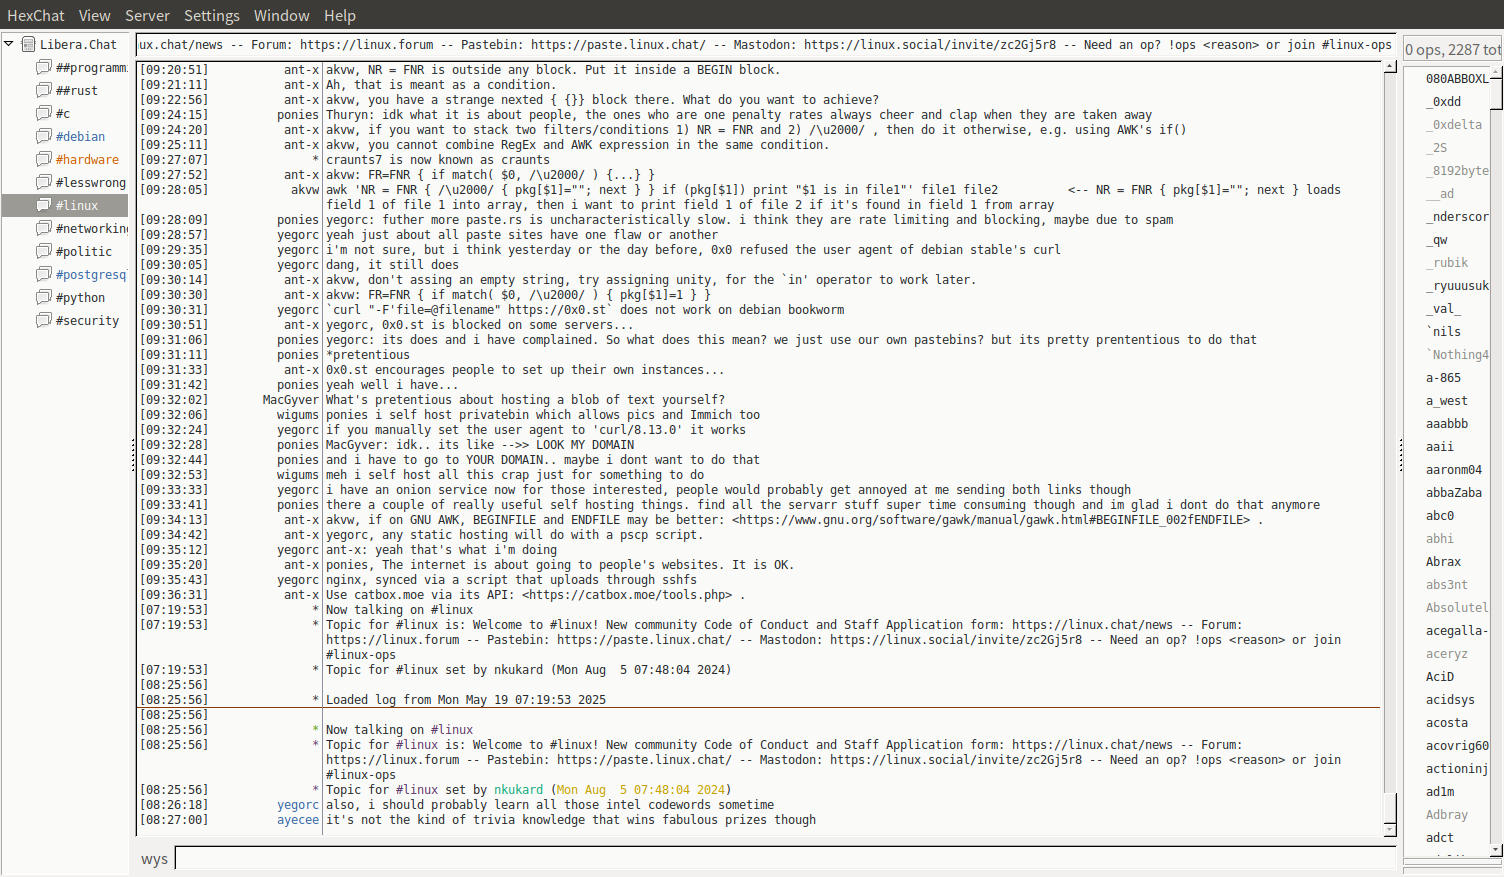Select user aaabbb in user list
The image size is (1504, 877).
click(x=1447, y=424)
